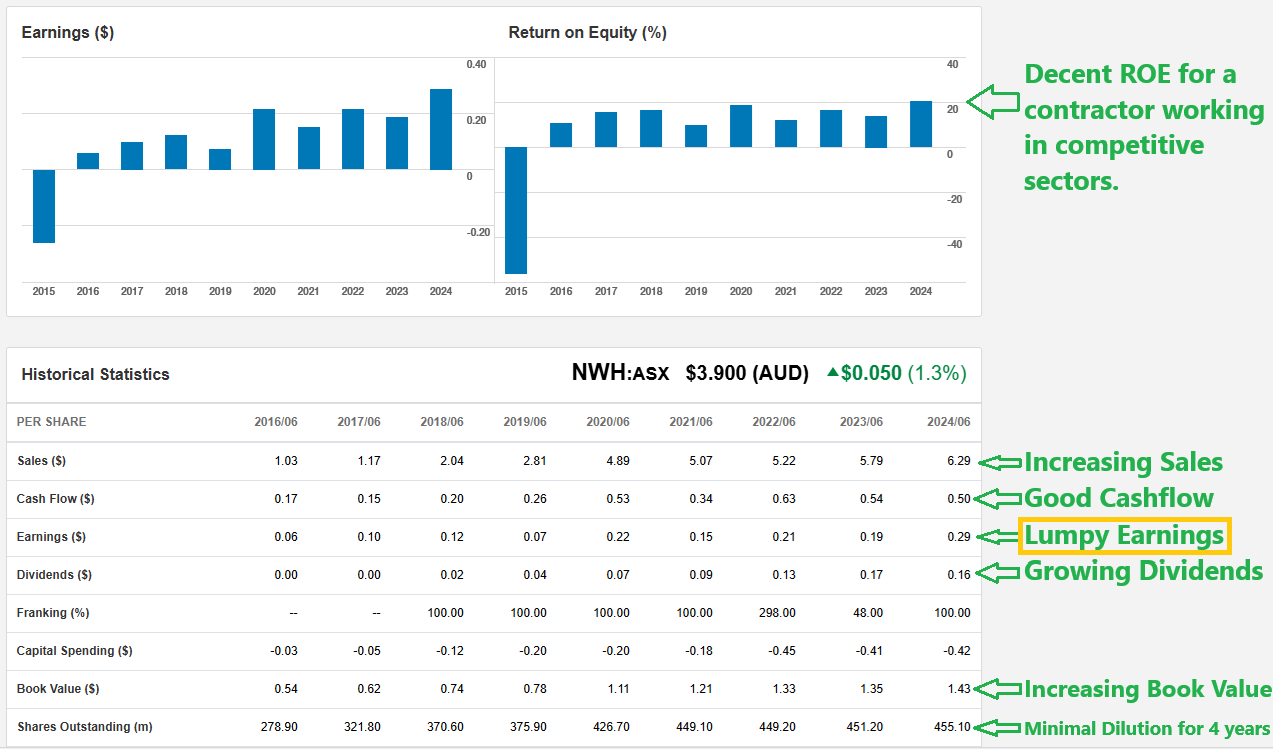Click the 2024/06 column header

tap(948, 422)
